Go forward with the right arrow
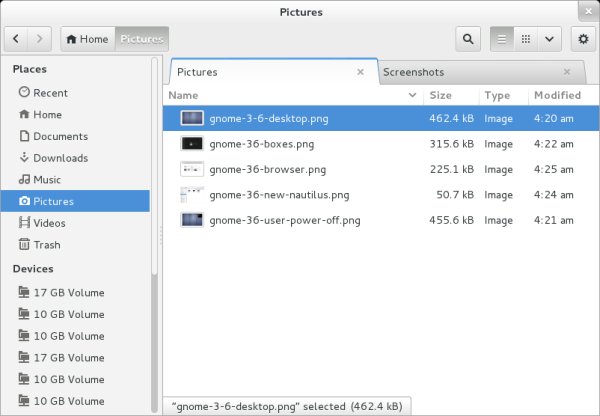 click(x=39, y=39)
